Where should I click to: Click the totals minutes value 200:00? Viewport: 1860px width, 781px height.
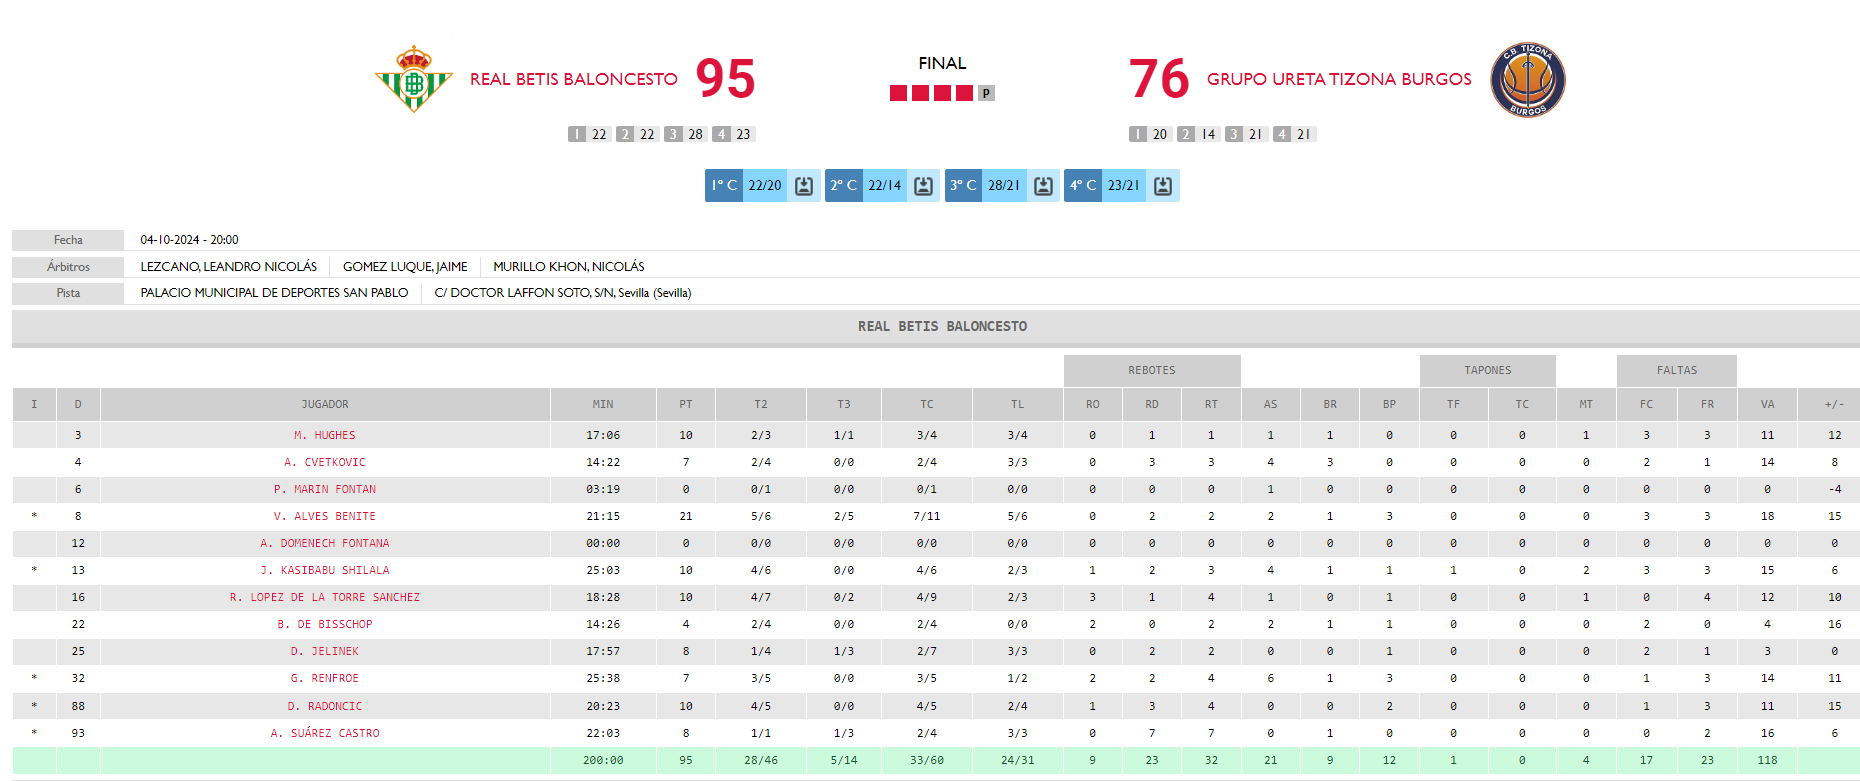coord(603,761)
